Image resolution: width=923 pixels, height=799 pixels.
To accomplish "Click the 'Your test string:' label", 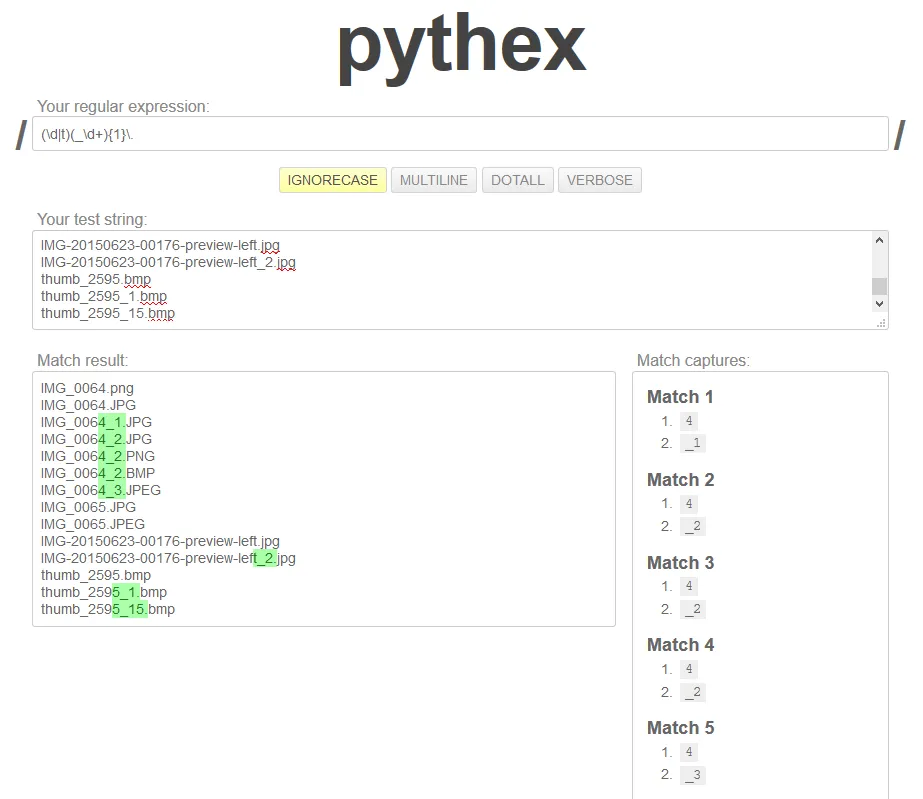I will (x=92, y=220).
